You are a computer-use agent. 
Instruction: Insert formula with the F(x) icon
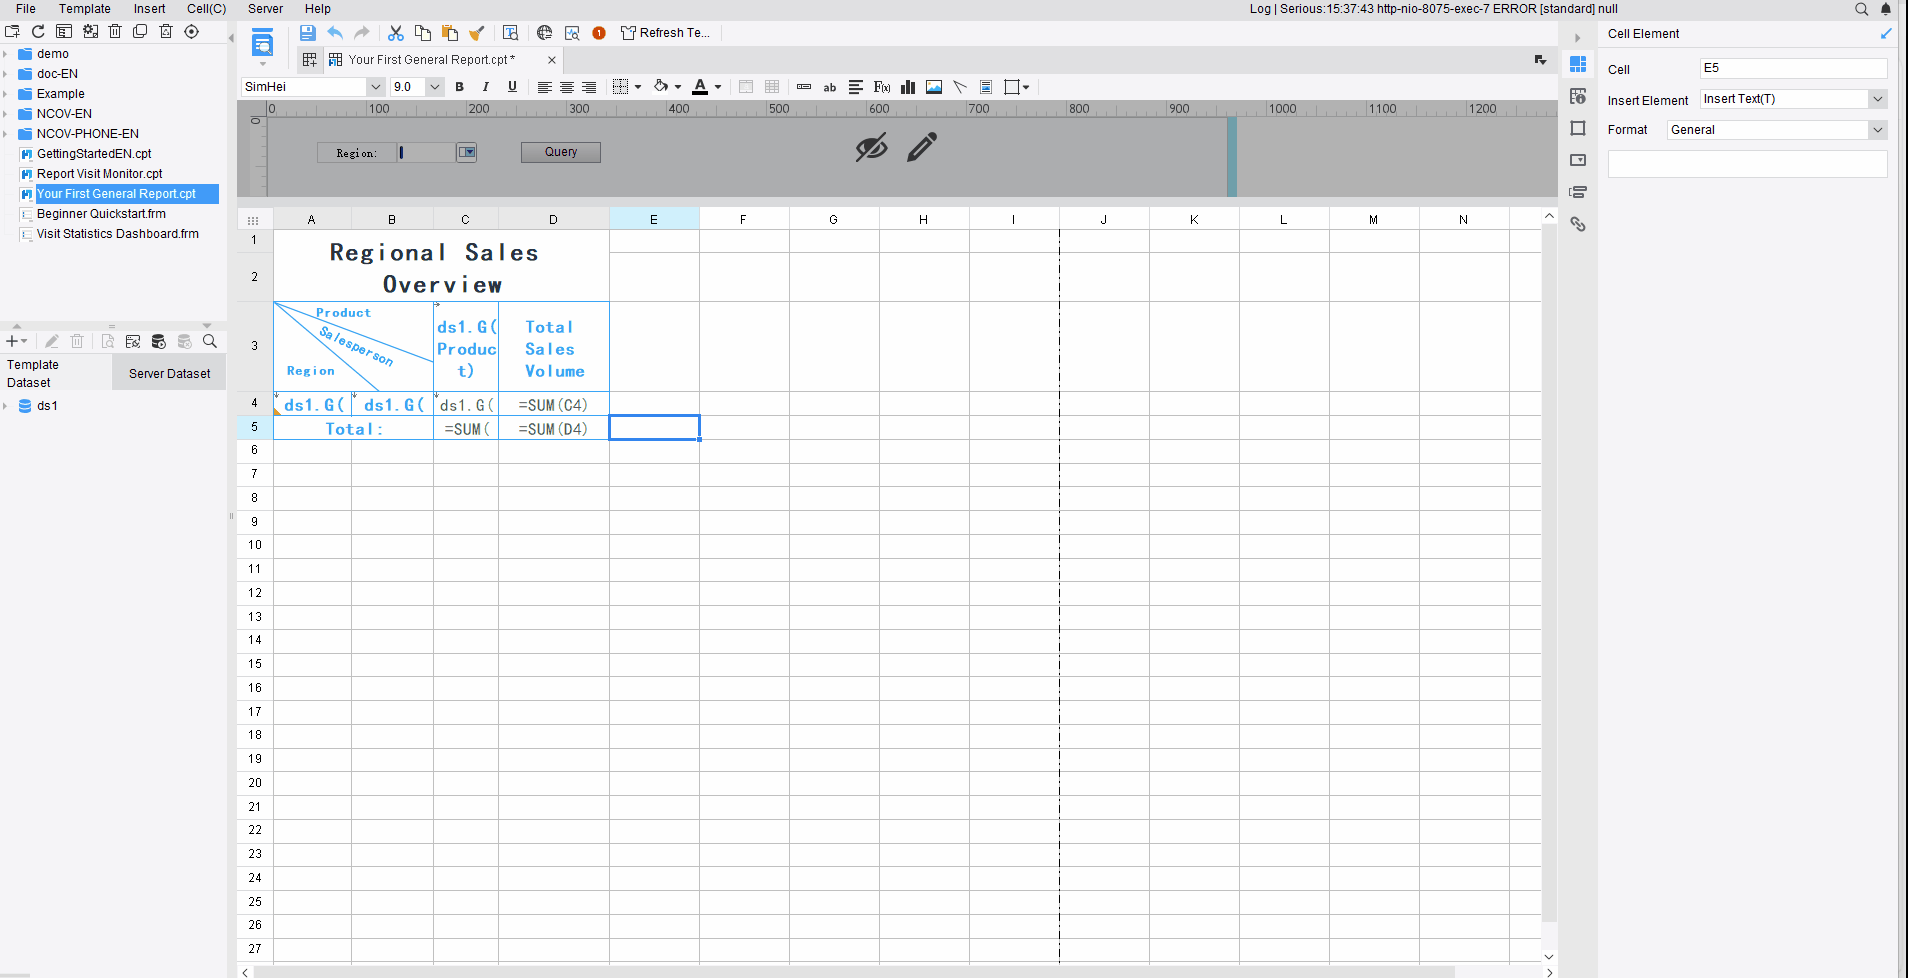click(882, 87)
